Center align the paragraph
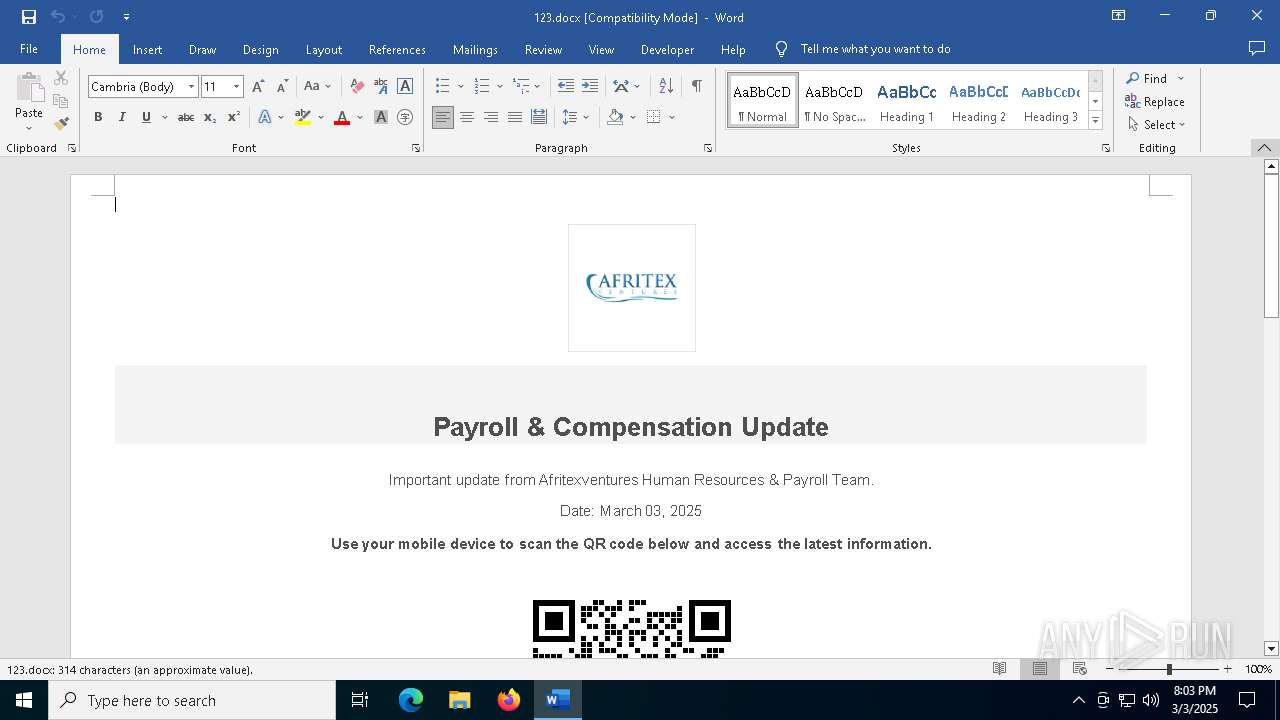 pos(467,117)
